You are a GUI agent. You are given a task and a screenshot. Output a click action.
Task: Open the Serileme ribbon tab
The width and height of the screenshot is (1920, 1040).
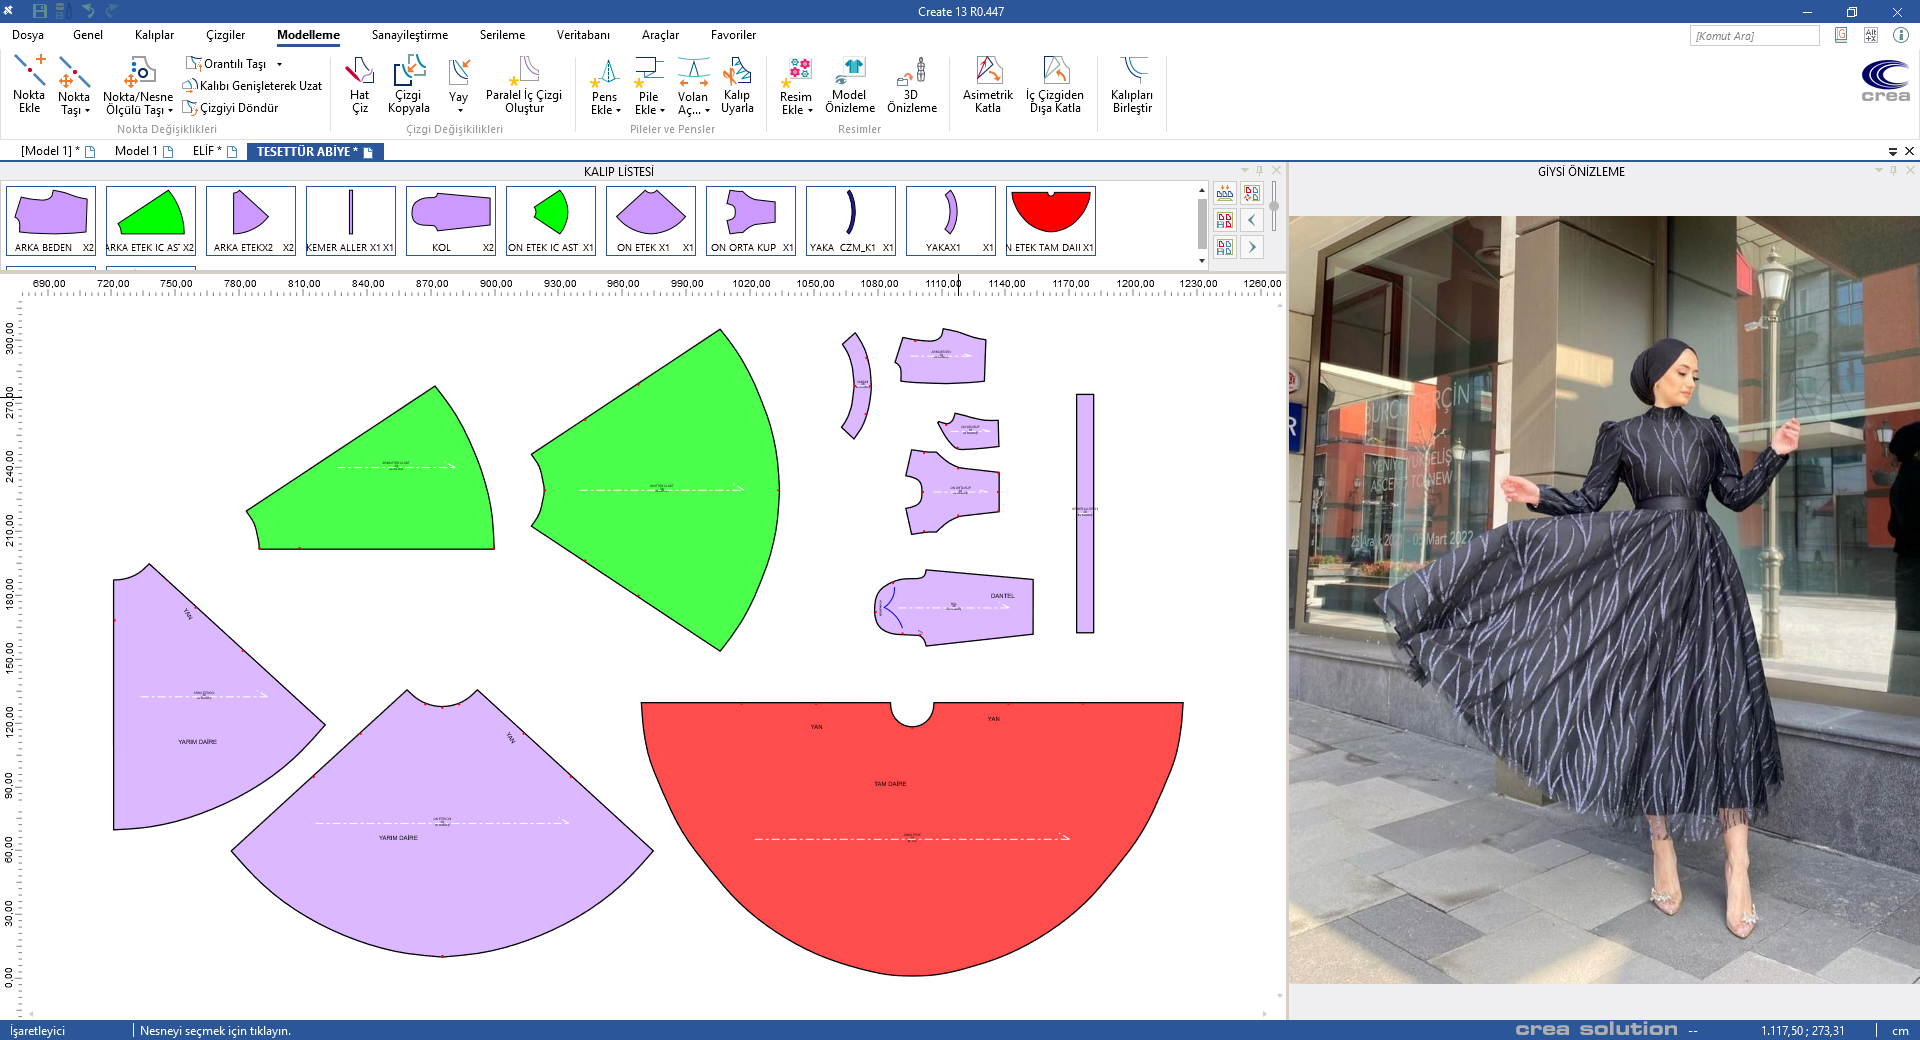point(502,35)
